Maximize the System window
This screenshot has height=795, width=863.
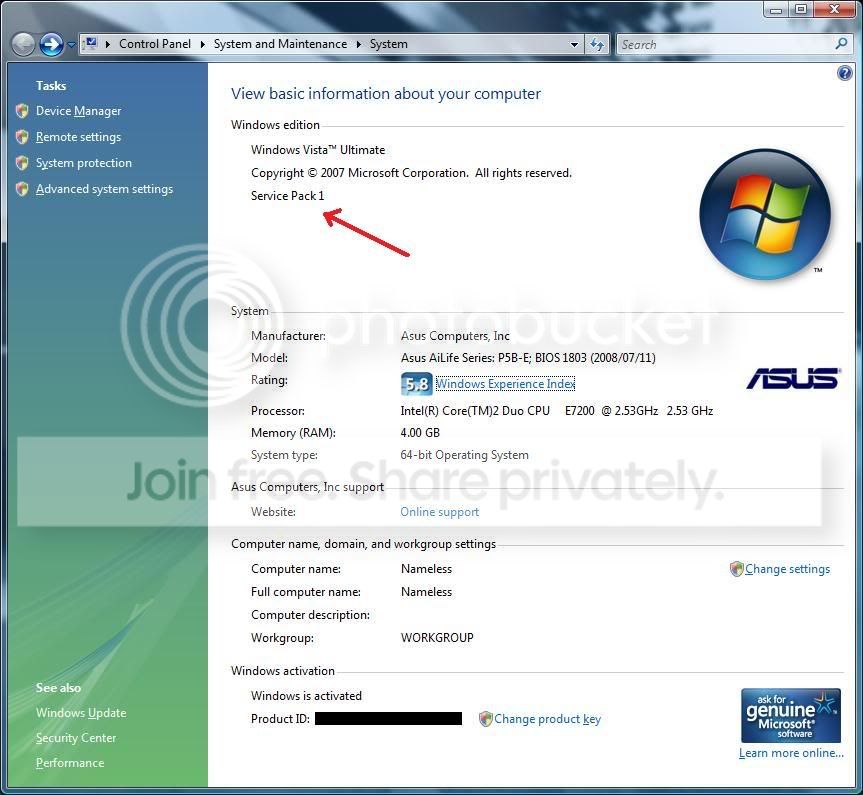(x=801, y=9)
